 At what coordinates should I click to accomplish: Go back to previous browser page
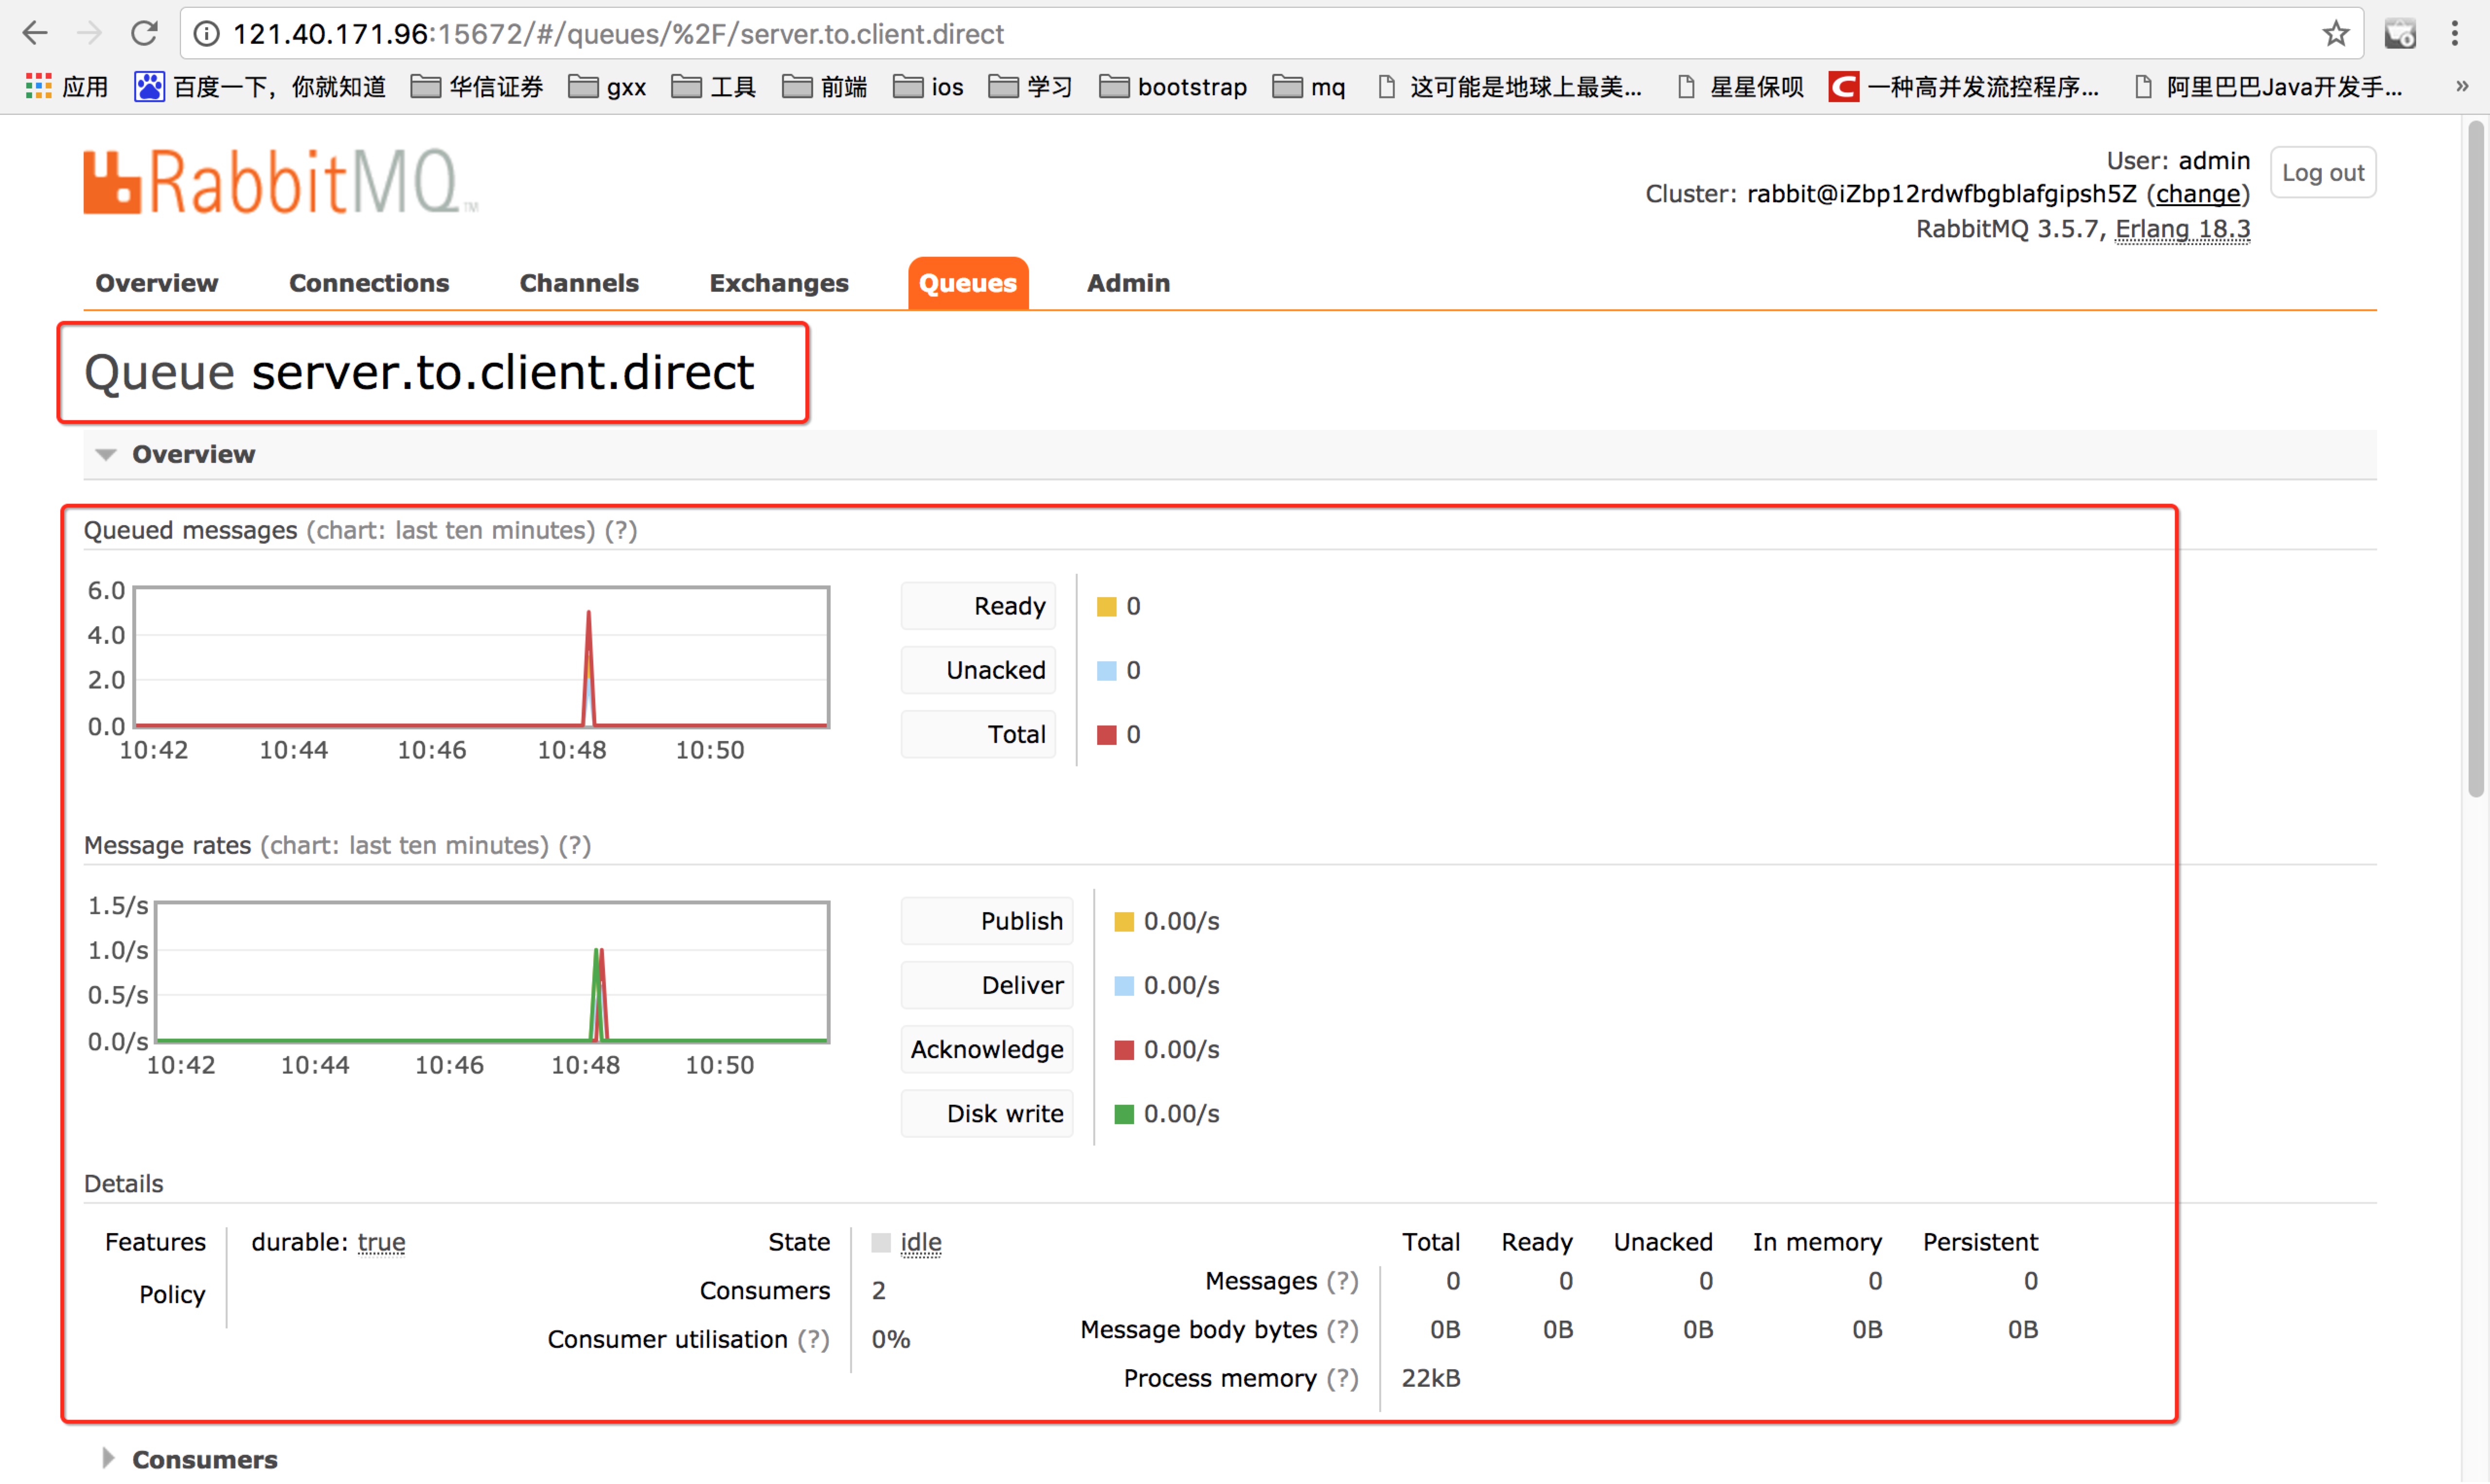pyautogui.click(x=35, y=33)
